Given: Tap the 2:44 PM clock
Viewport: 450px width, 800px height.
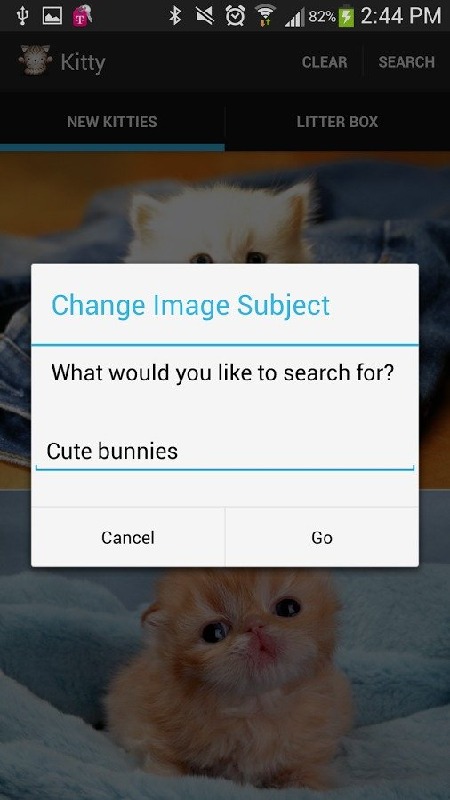Looking at the screenshot, I should tap(401, 16).
